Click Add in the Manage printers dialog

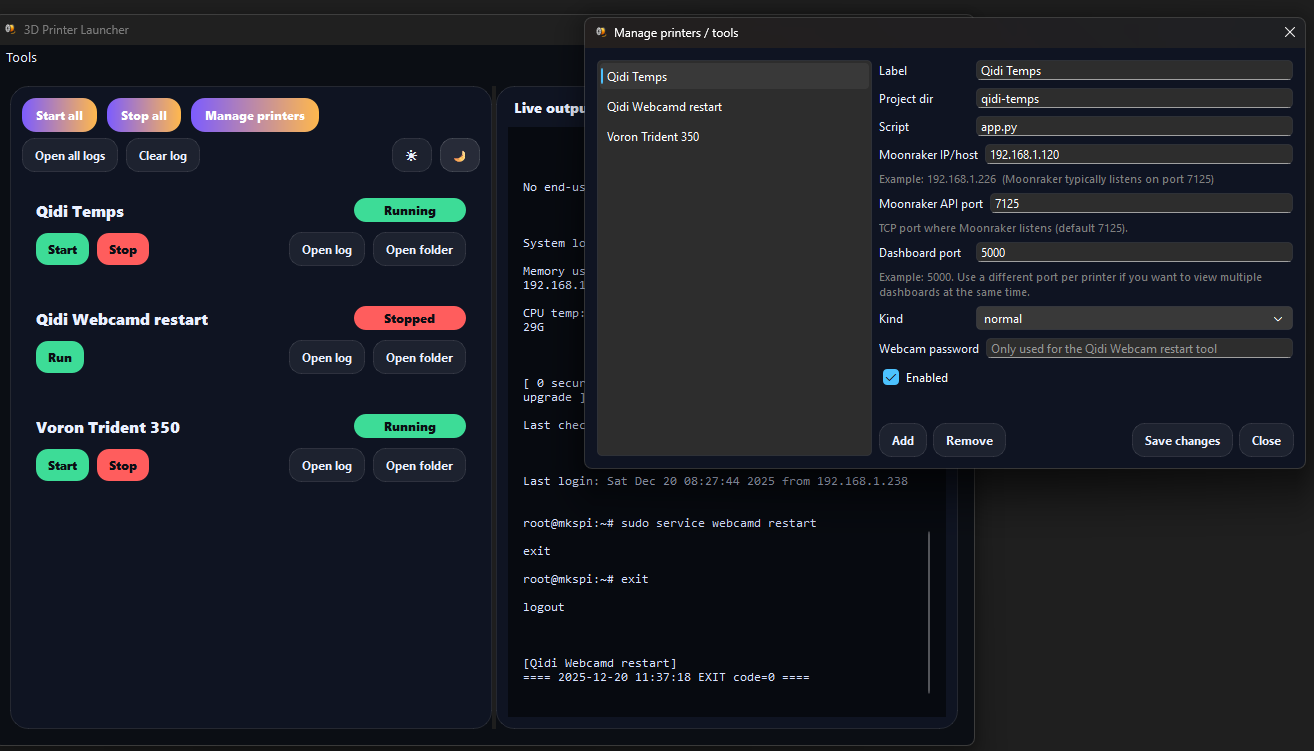pos(902,440)
